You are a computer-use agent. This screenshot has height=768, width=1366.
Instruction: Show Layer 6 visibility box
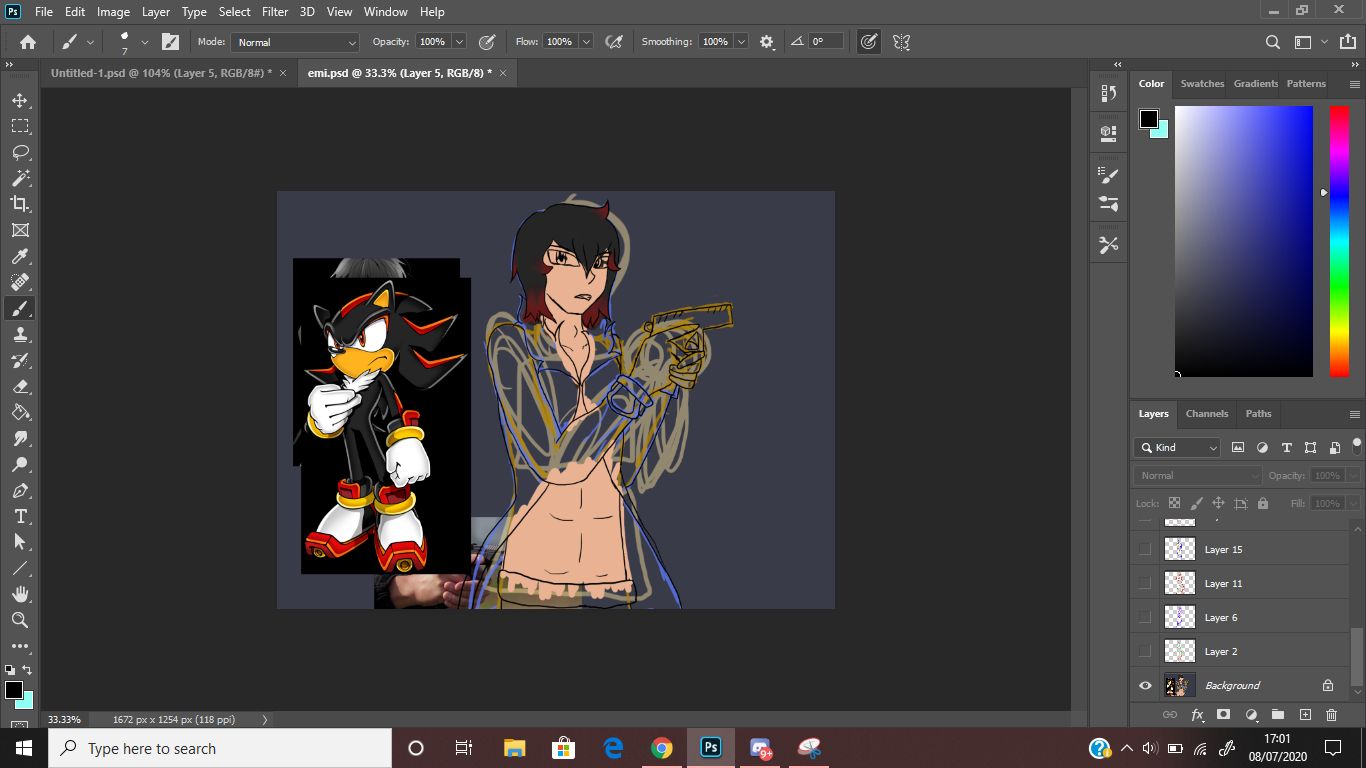(1145, 617)
